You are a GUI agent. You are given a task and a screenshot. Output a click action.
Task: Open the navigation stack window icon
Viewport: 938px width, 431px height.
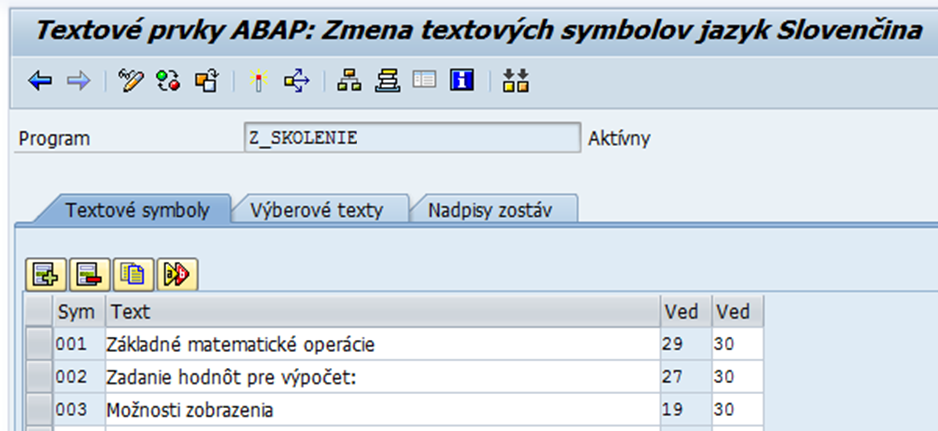pos(387,80)
